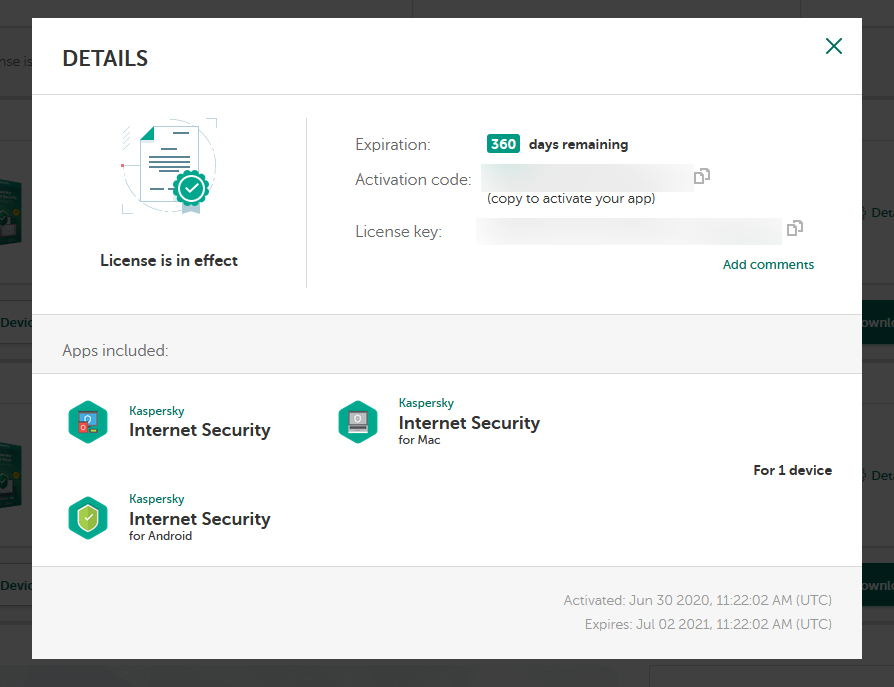Click the Activated Jun 30 2020 timestamp
The height and width of the screenshot is (687, 894).
(697, 600)
